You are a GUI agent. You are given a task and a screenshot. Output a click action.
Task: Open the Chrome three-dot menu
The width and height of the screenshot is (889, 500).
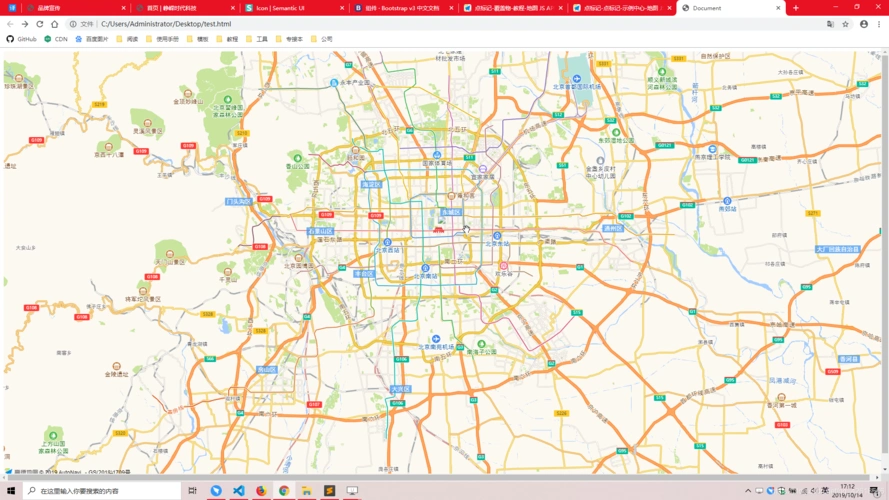coord(879,23)
